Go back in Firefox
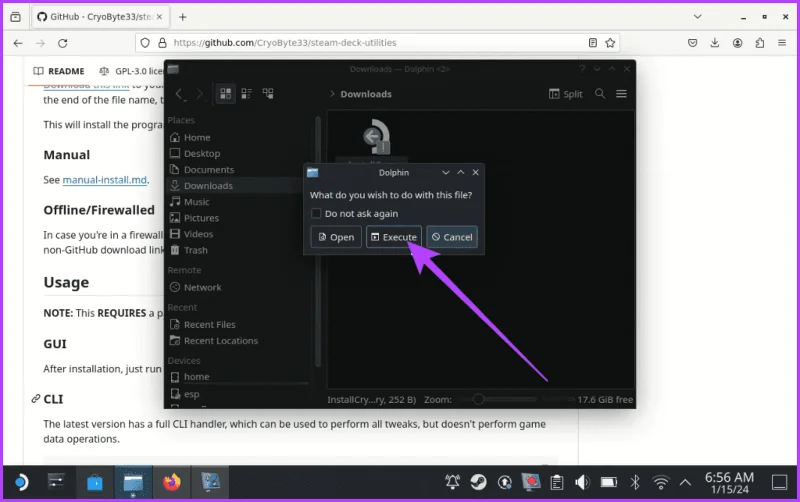 click(18, 43)
